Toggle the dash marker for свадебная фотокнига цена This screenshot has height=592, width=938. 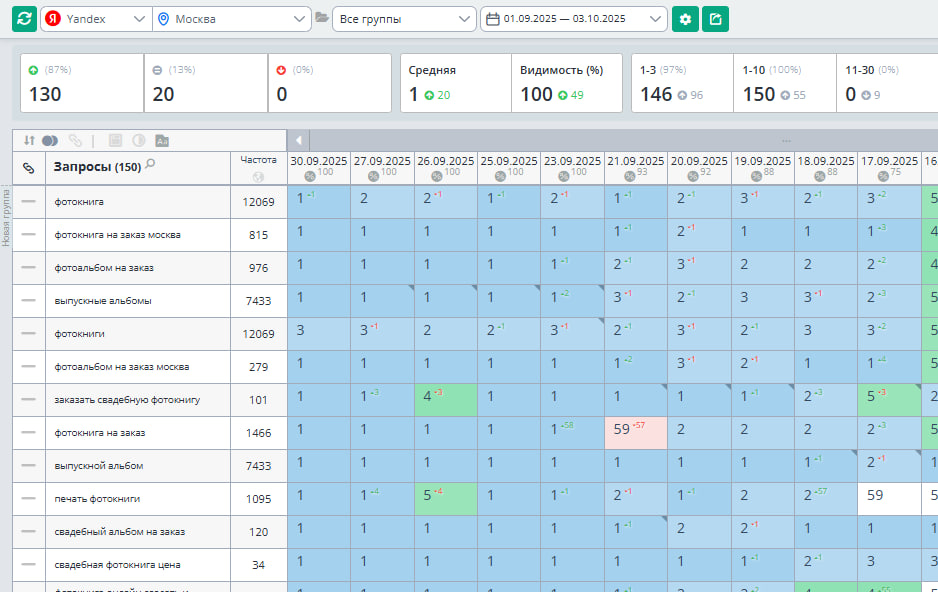pos(29,564)
